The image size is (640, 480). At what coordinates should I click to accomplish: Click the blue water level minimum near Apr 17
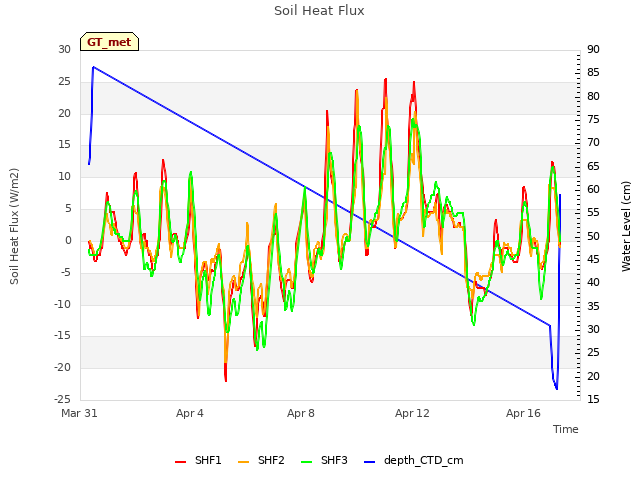tap(557, 389)
